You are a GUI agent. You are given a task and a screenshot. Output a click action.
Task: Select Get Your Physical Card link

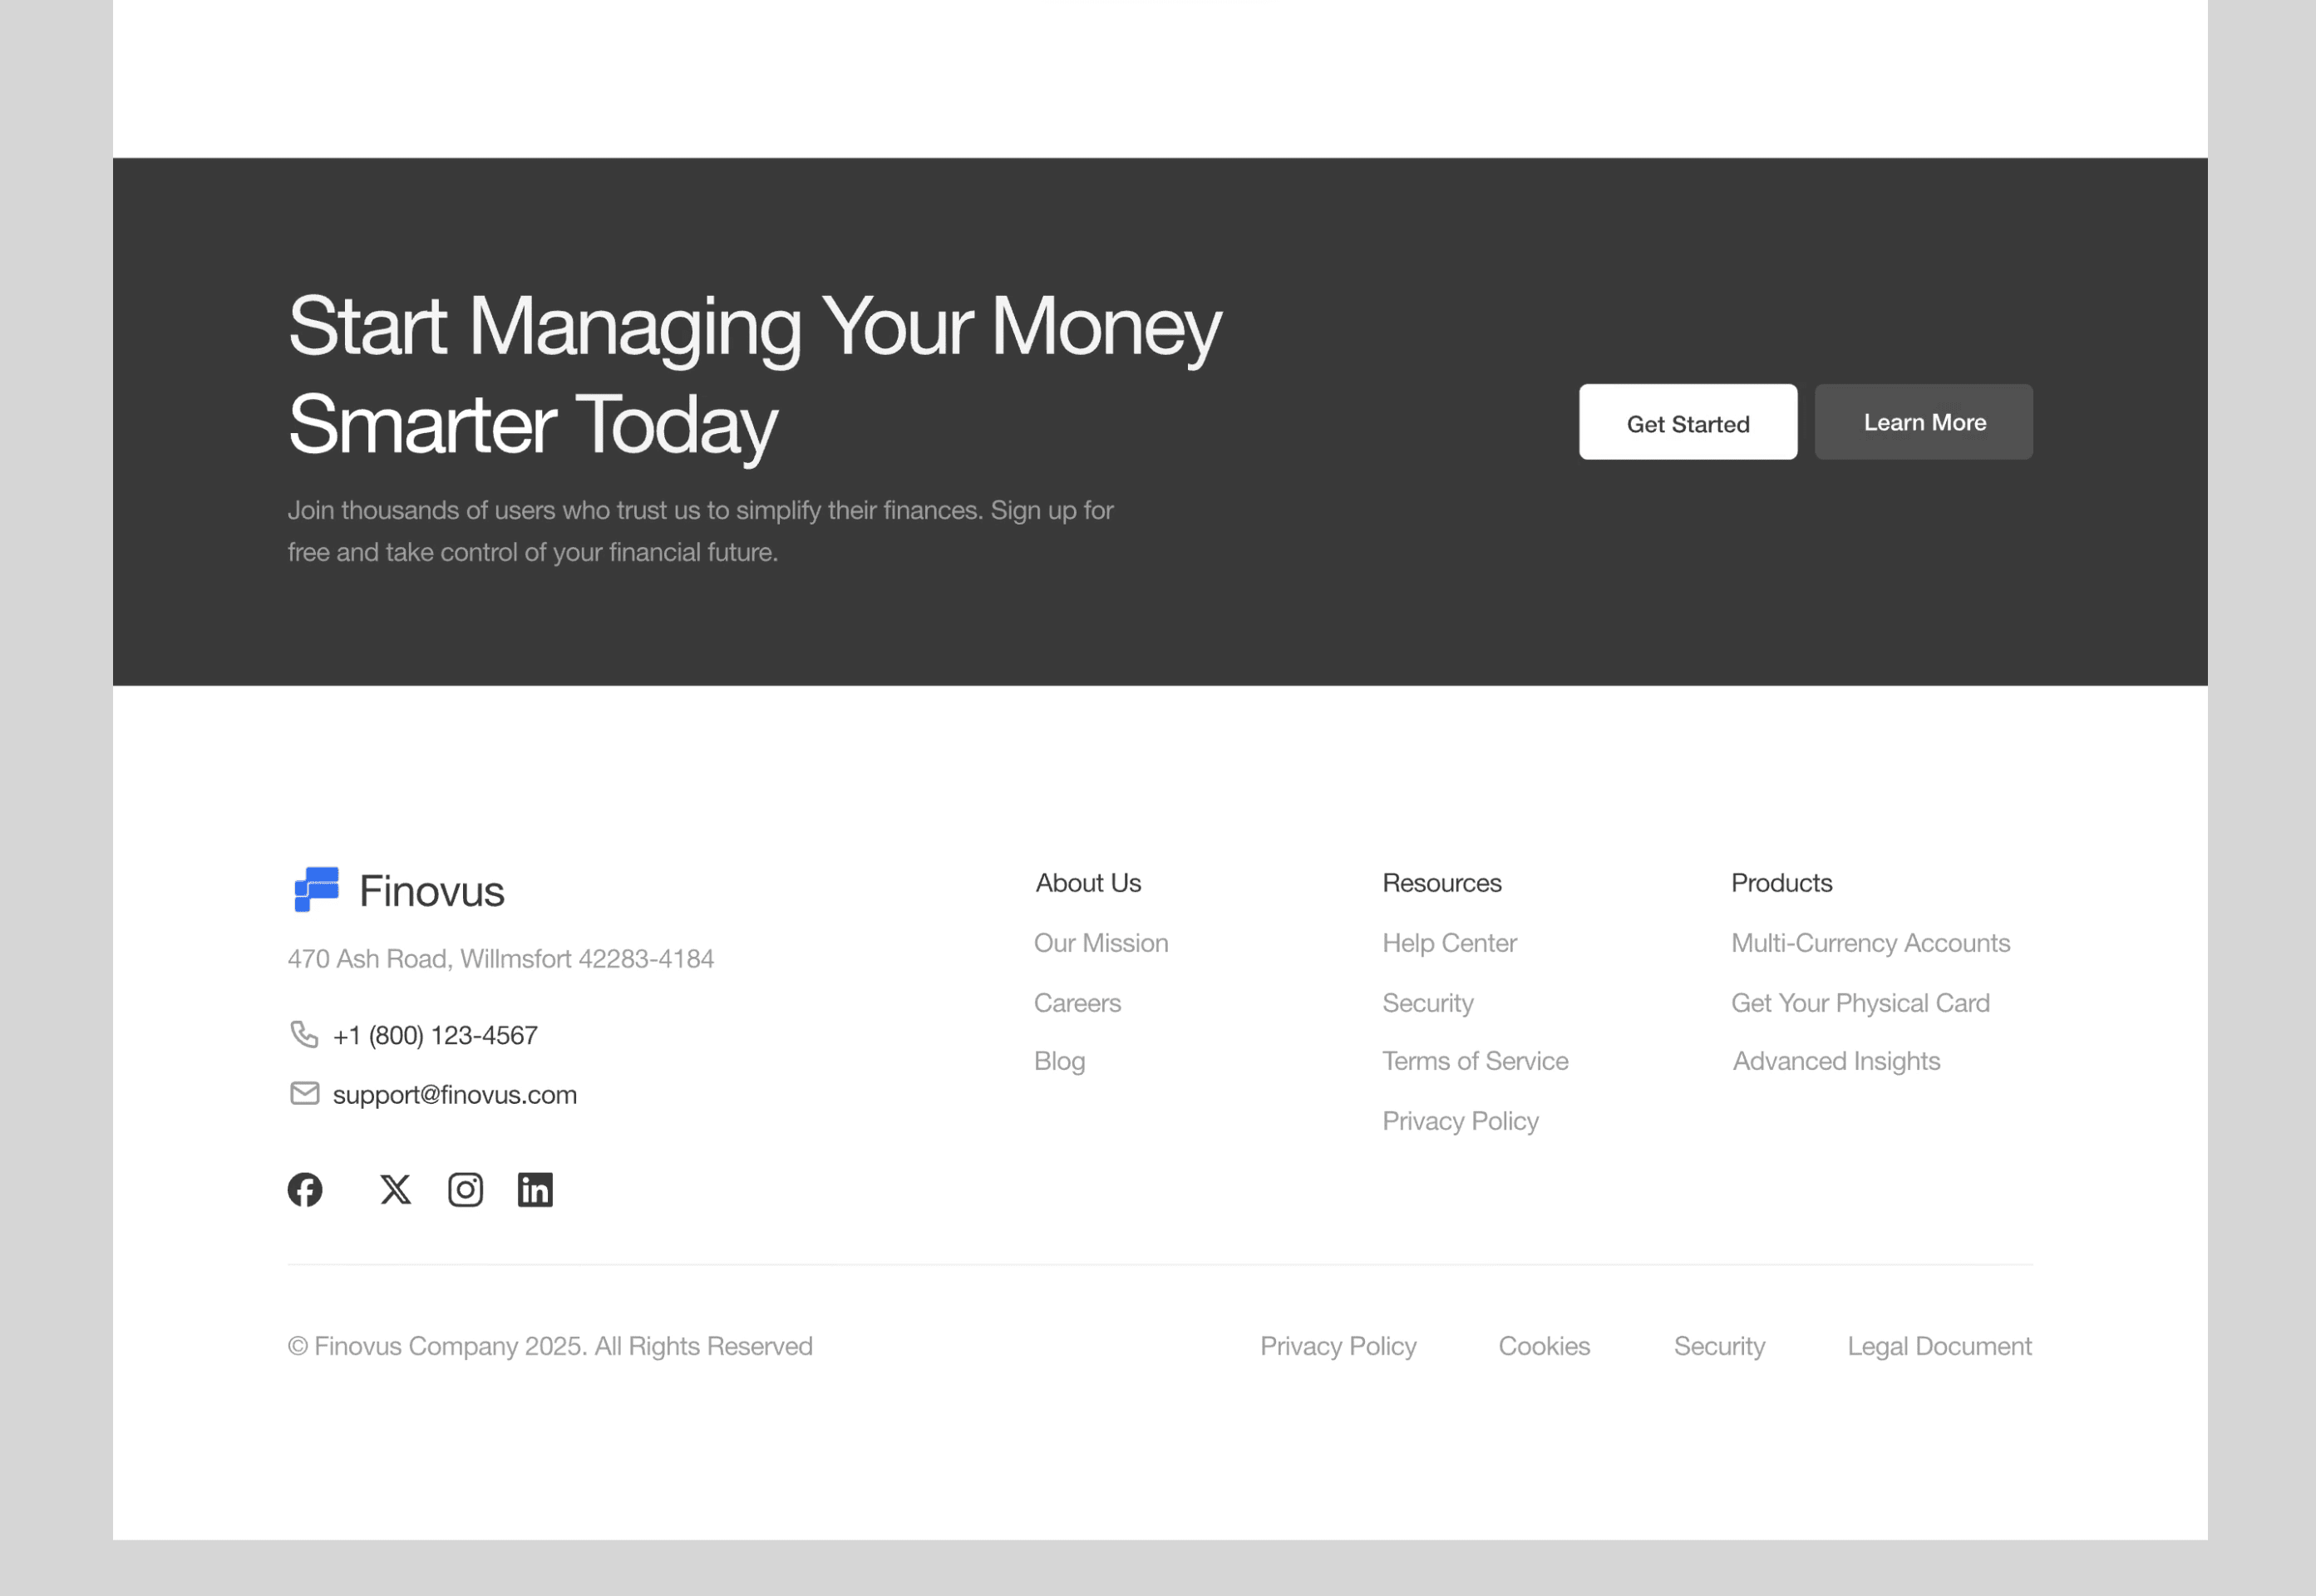tap(1860, 1003)
